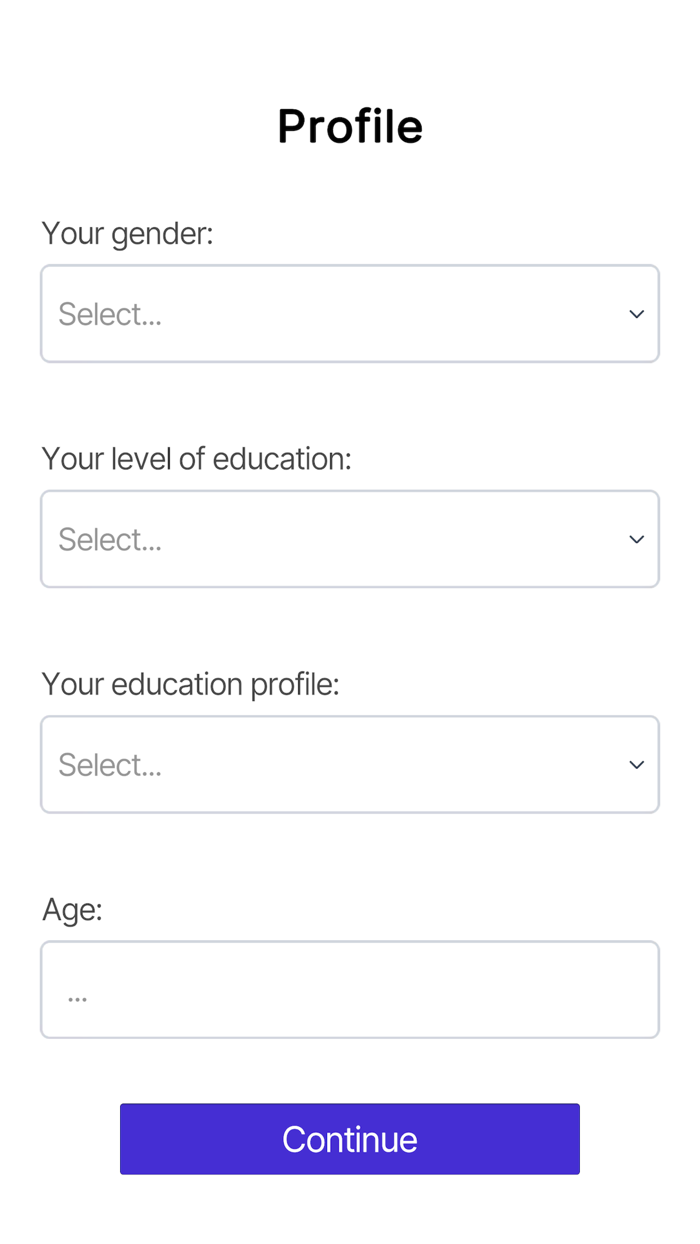Click the "Your level of education:" label
The width and height of the screenshot is (700, 1244).
point(196,459)
